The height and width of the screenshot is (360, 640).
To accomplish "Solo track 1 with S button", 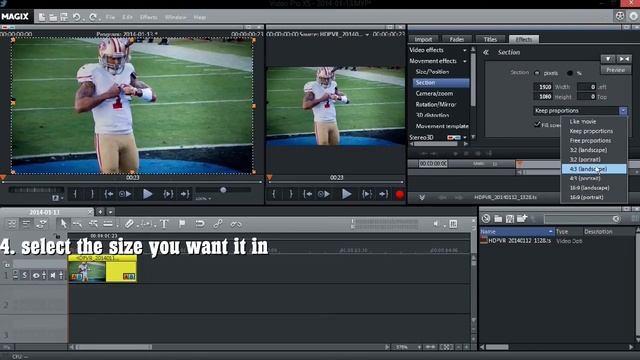I will pyautogui.click(x=25, y=276).
